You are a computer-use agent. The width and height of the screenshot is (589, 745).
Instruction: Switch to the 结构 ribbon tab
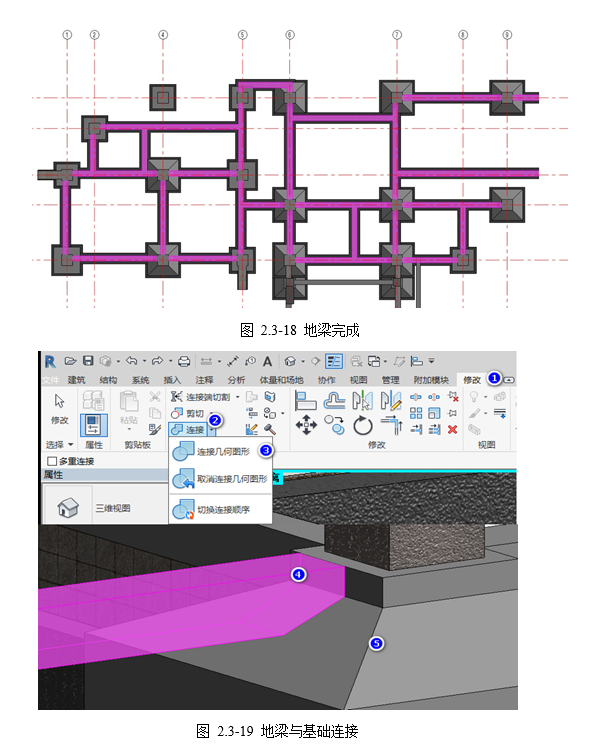point(108,380)
